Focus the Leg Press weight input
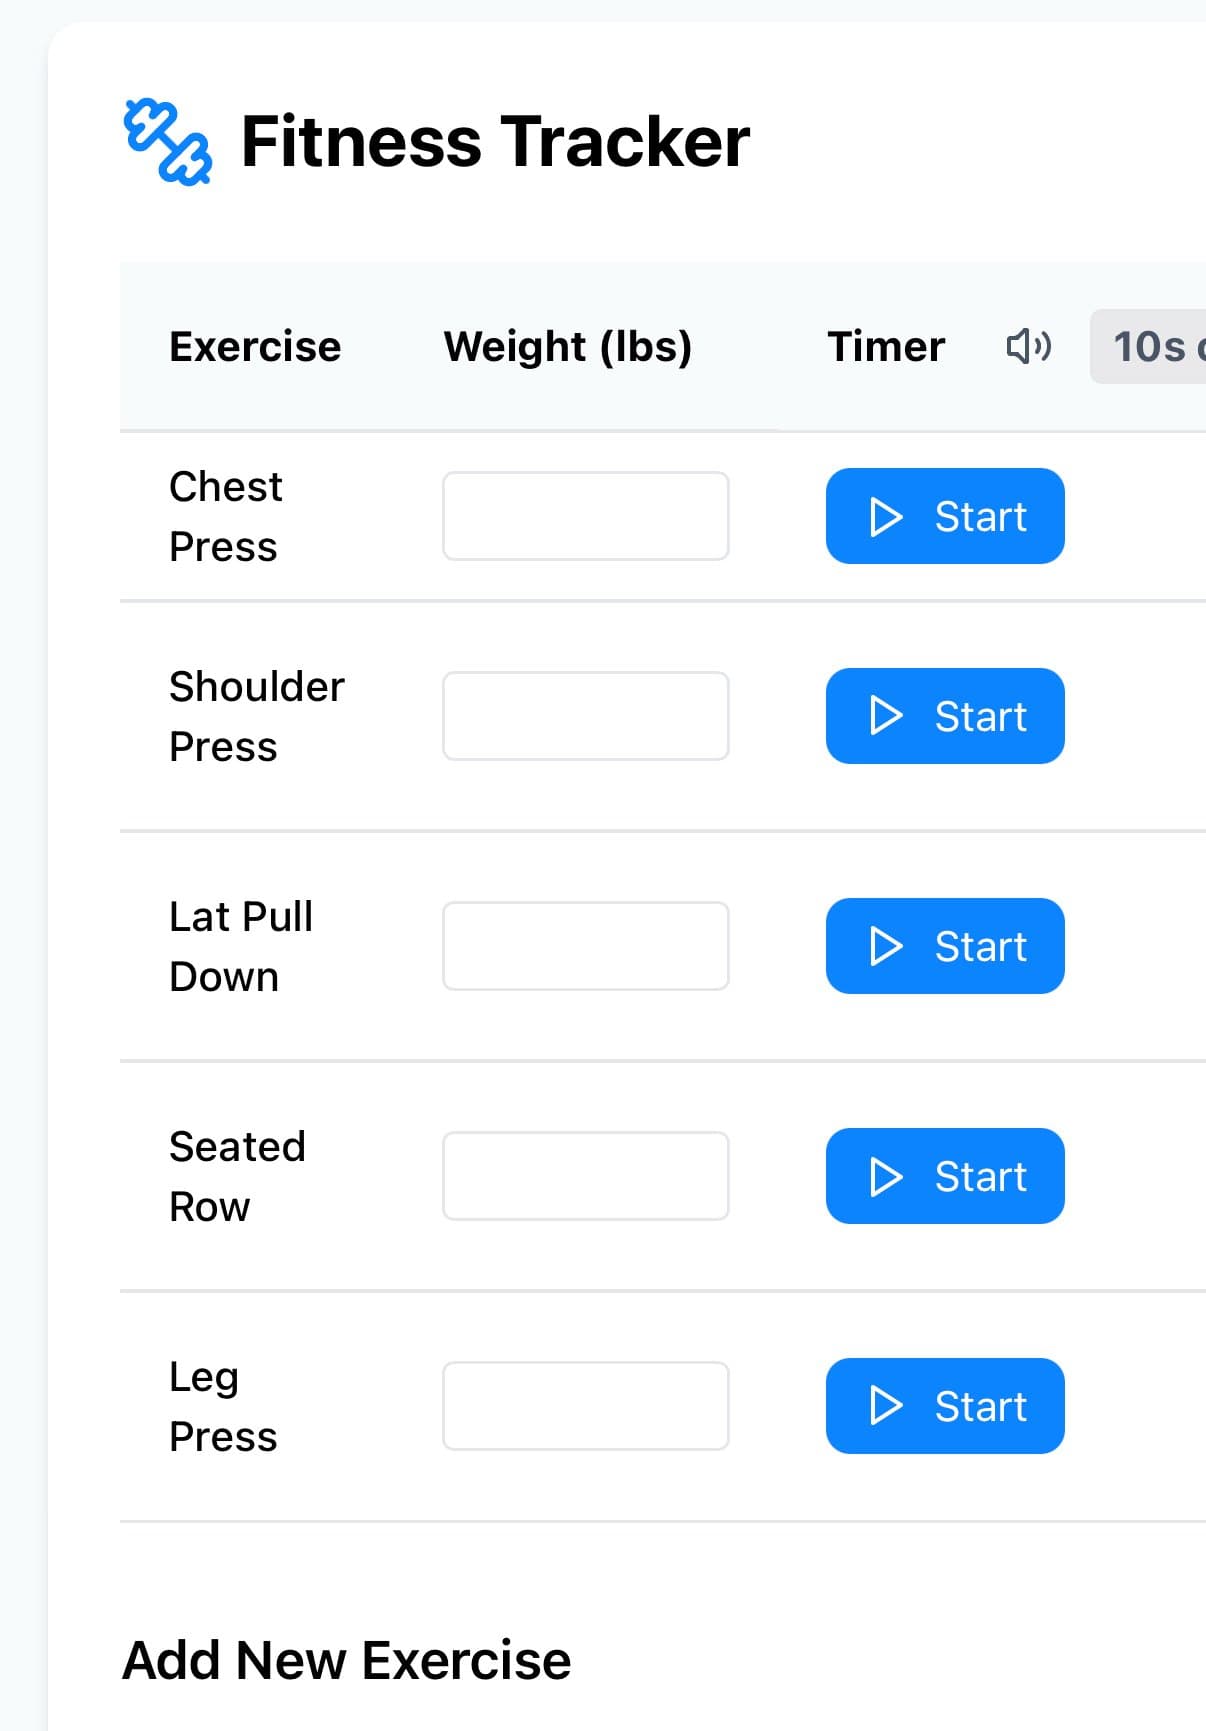The height and width of the screenshot is (1731, 1206). 585,1406
